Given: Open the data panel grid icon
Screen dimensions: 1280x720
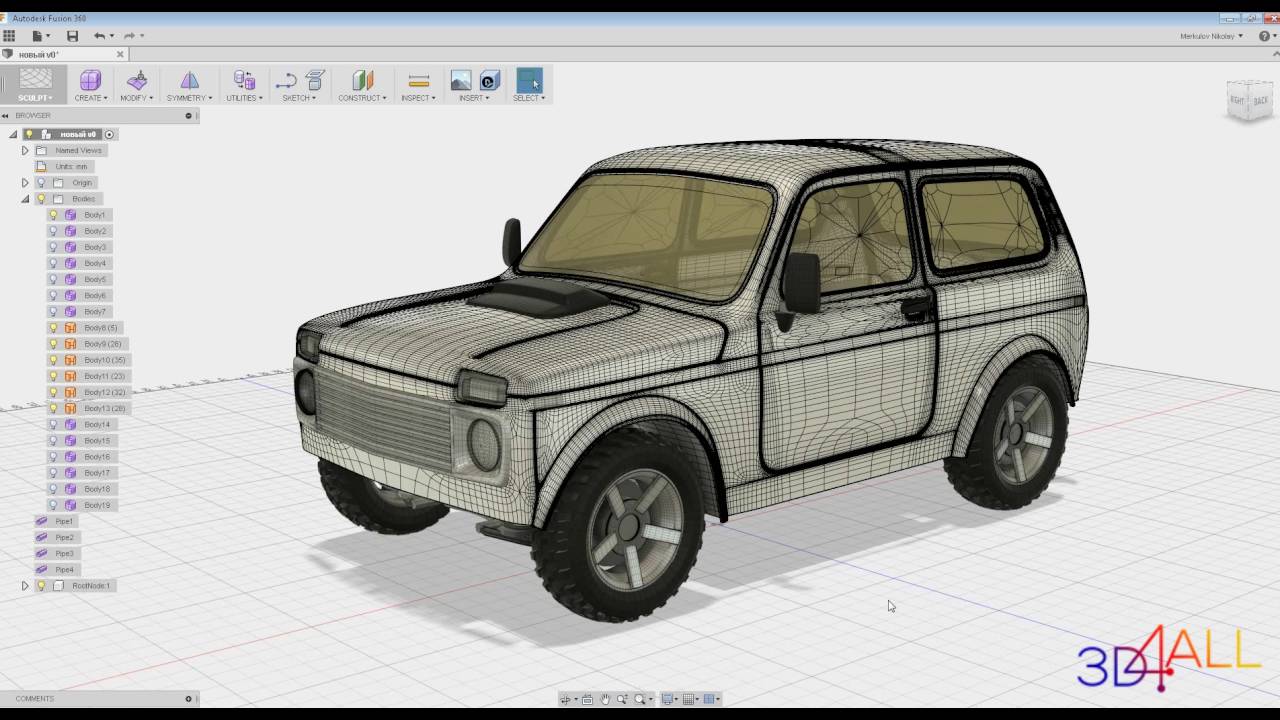Looking at the screenshot, I should (x=9, y=36).
